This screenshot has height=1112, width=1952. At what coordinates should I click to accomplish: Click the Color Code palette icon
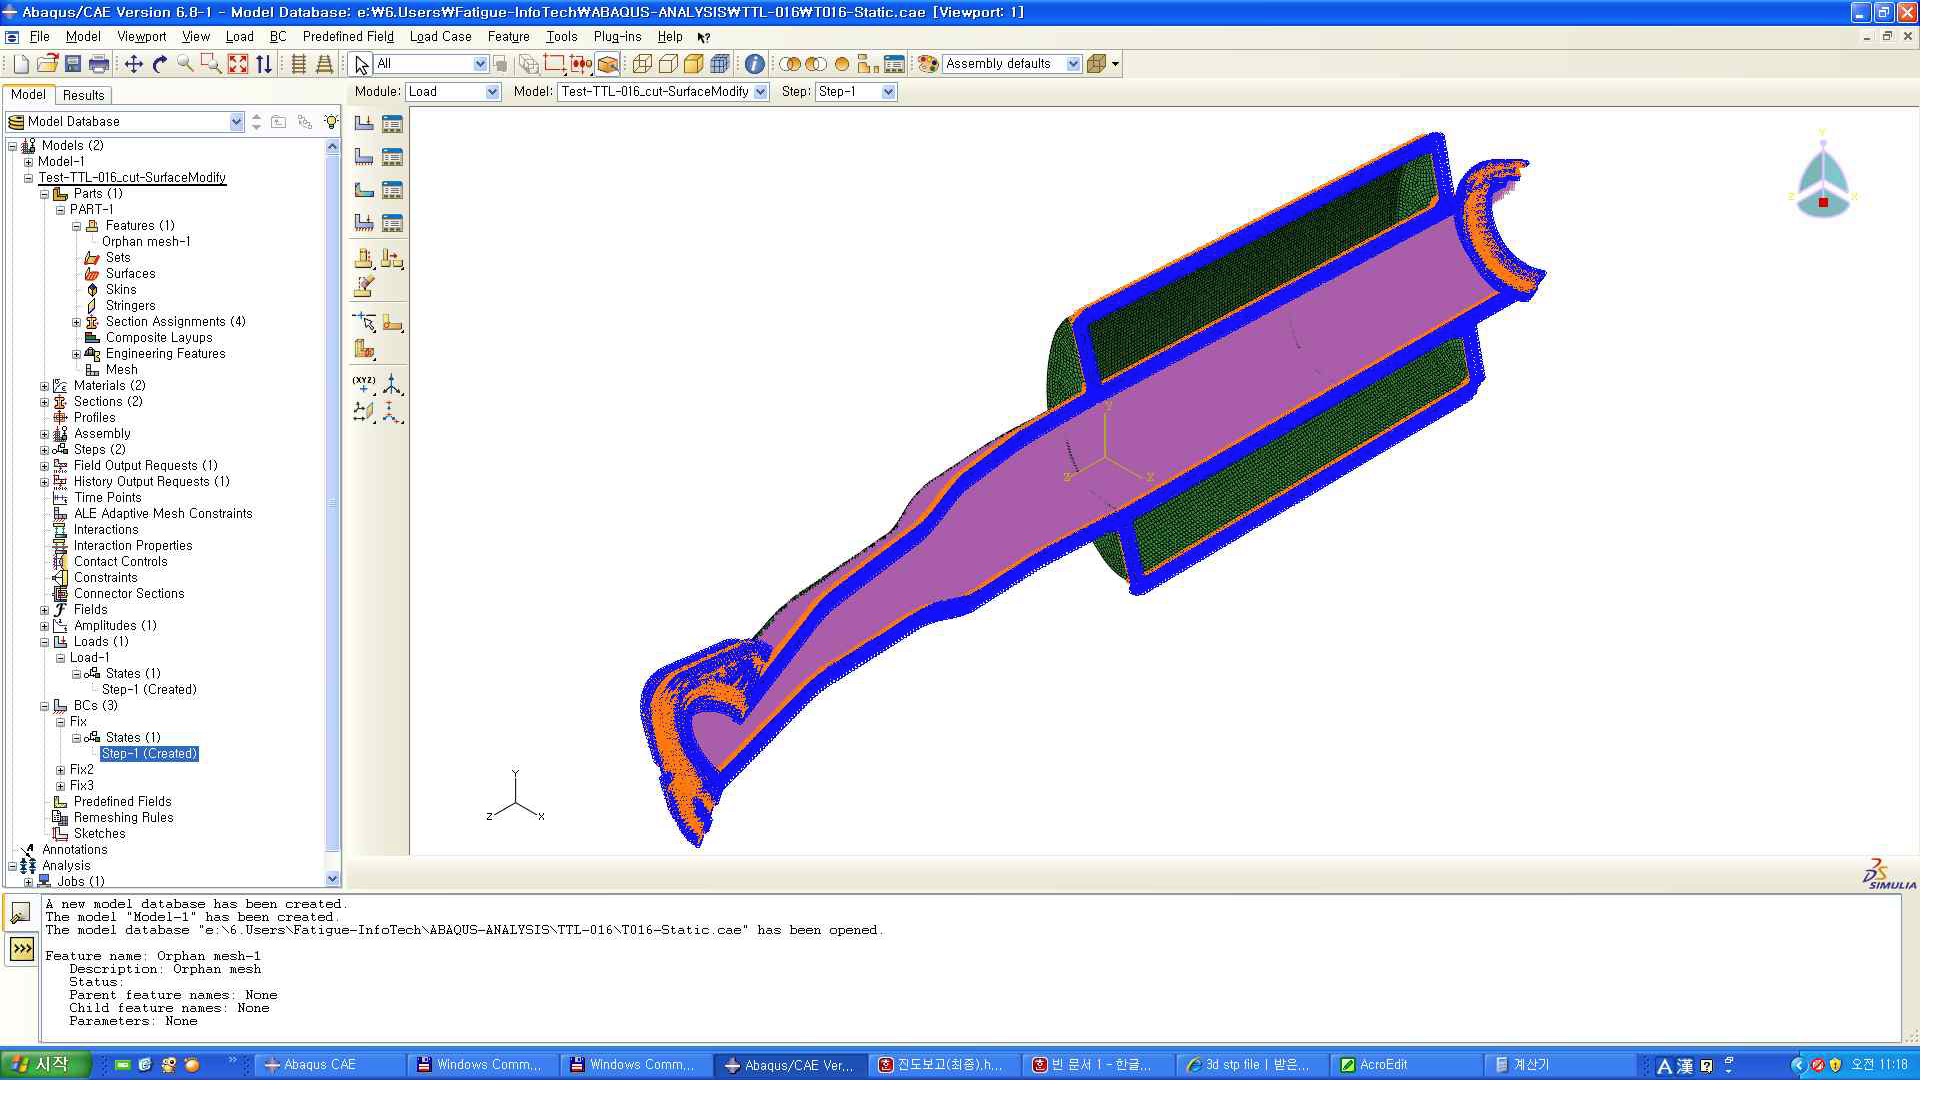pos(928,64)
